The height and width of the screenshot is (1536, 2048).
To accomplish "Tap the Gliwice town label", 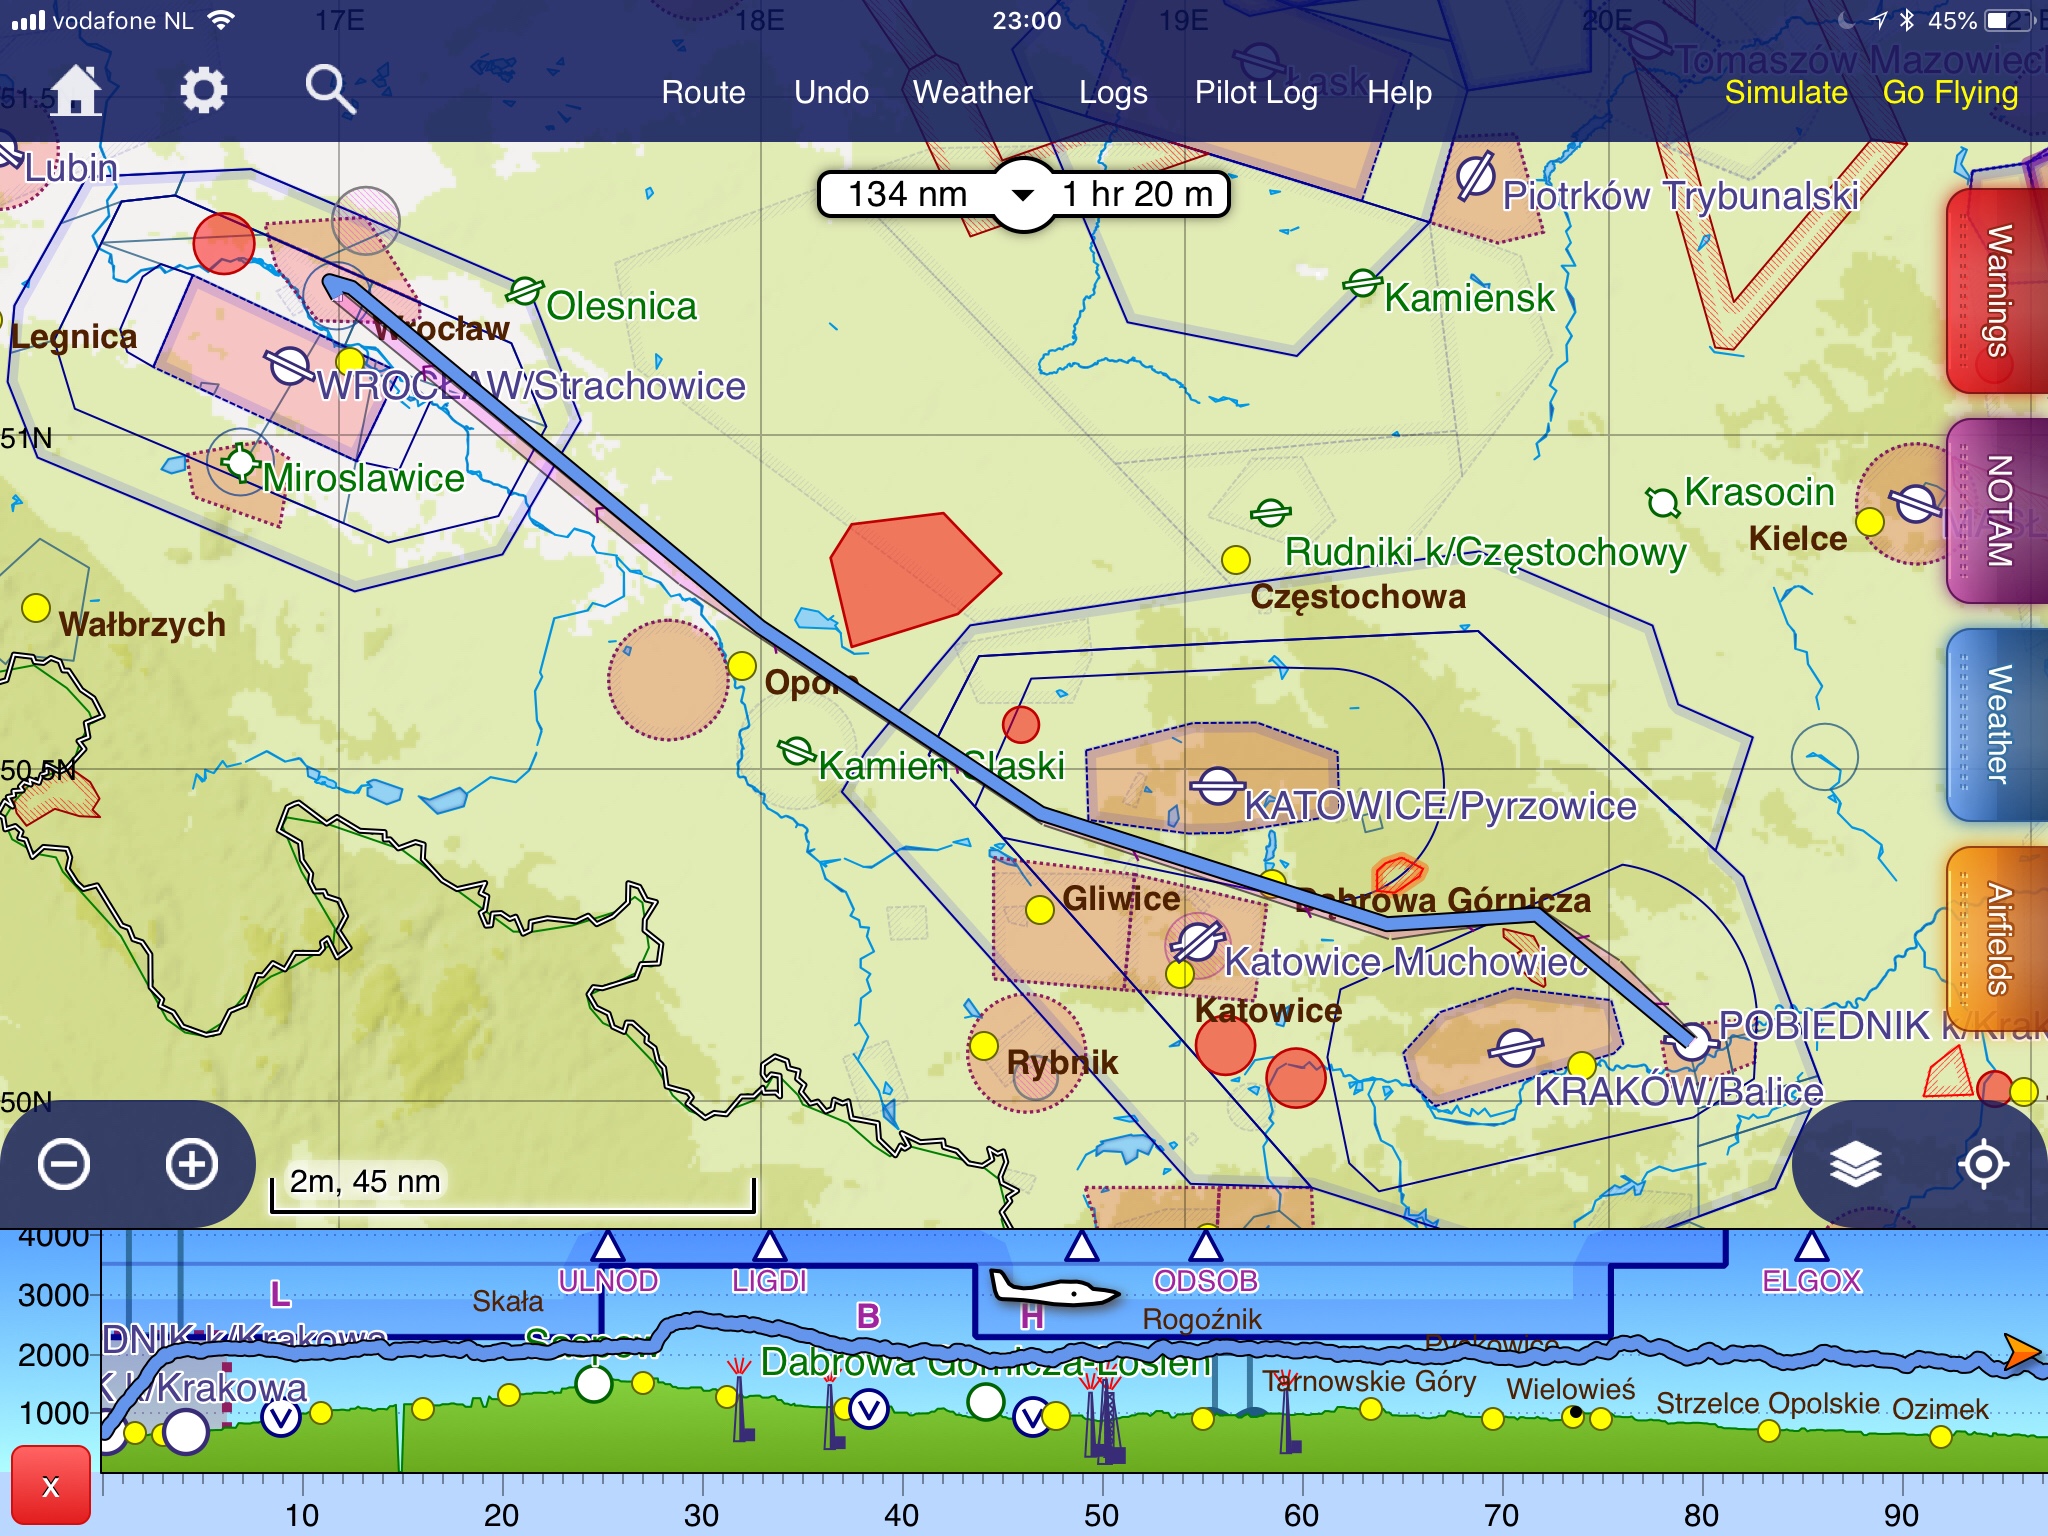I will click(1121, 898).
